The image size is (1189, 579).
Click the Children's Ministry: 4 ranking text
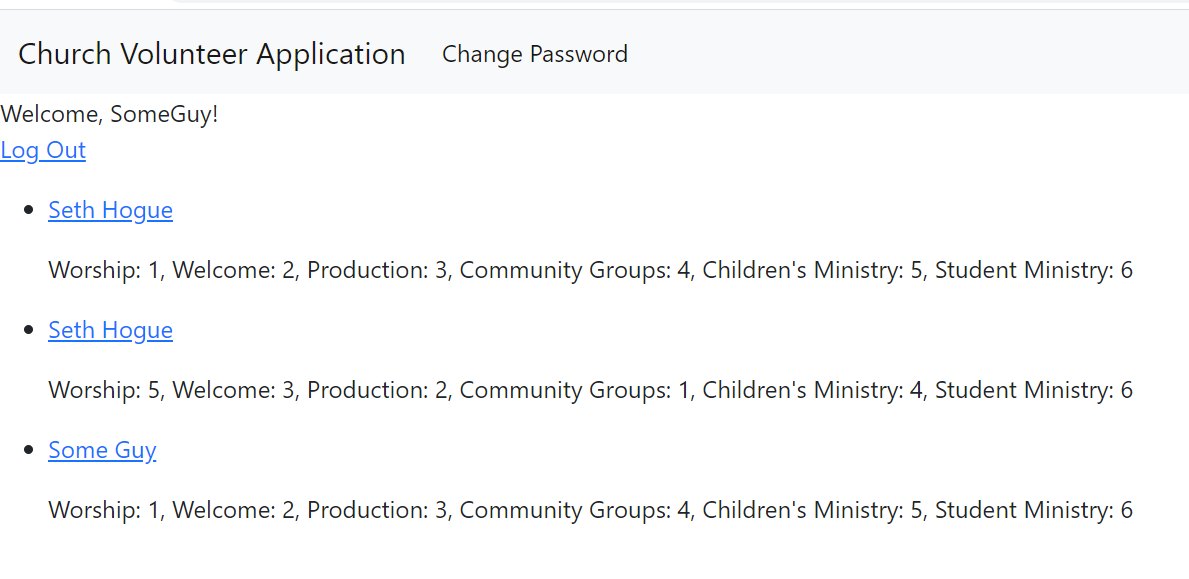(812, 390)
